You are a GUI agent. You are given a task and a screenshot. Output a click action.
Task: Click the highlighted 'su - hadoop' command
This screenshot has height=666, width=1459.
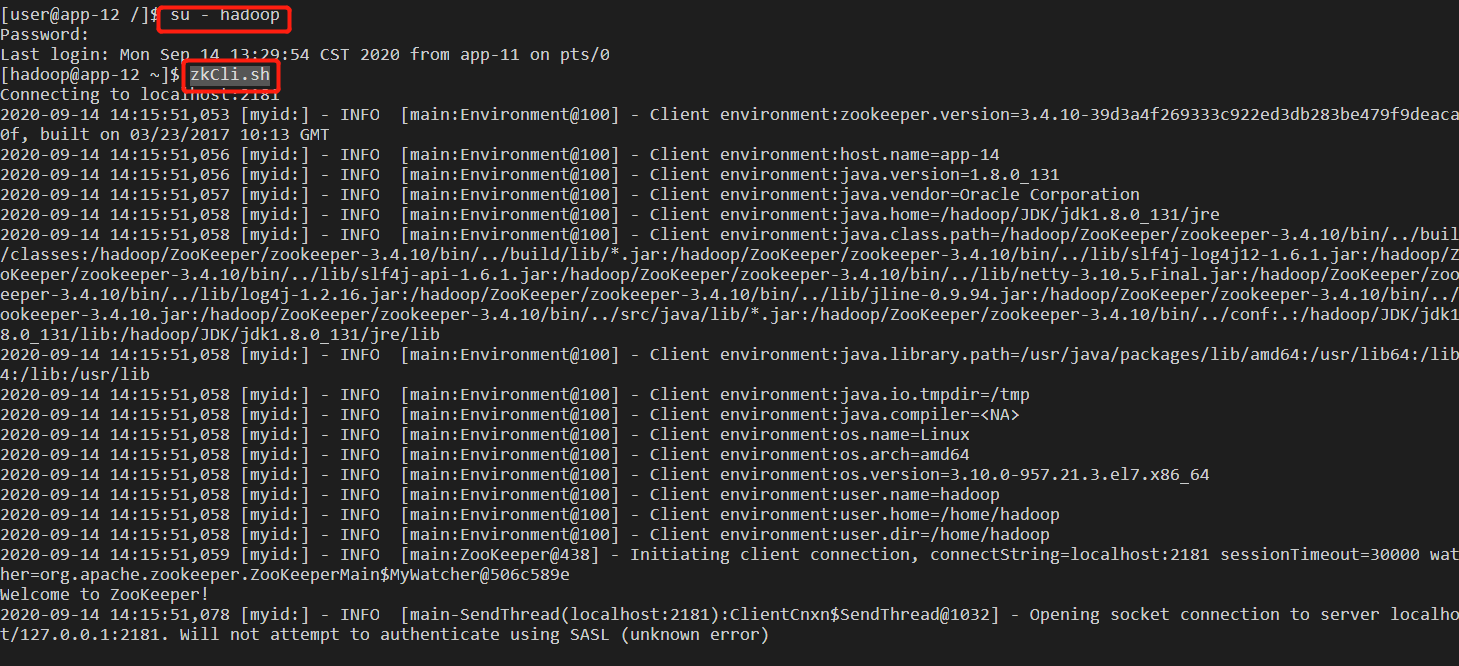tap(224, 14)
